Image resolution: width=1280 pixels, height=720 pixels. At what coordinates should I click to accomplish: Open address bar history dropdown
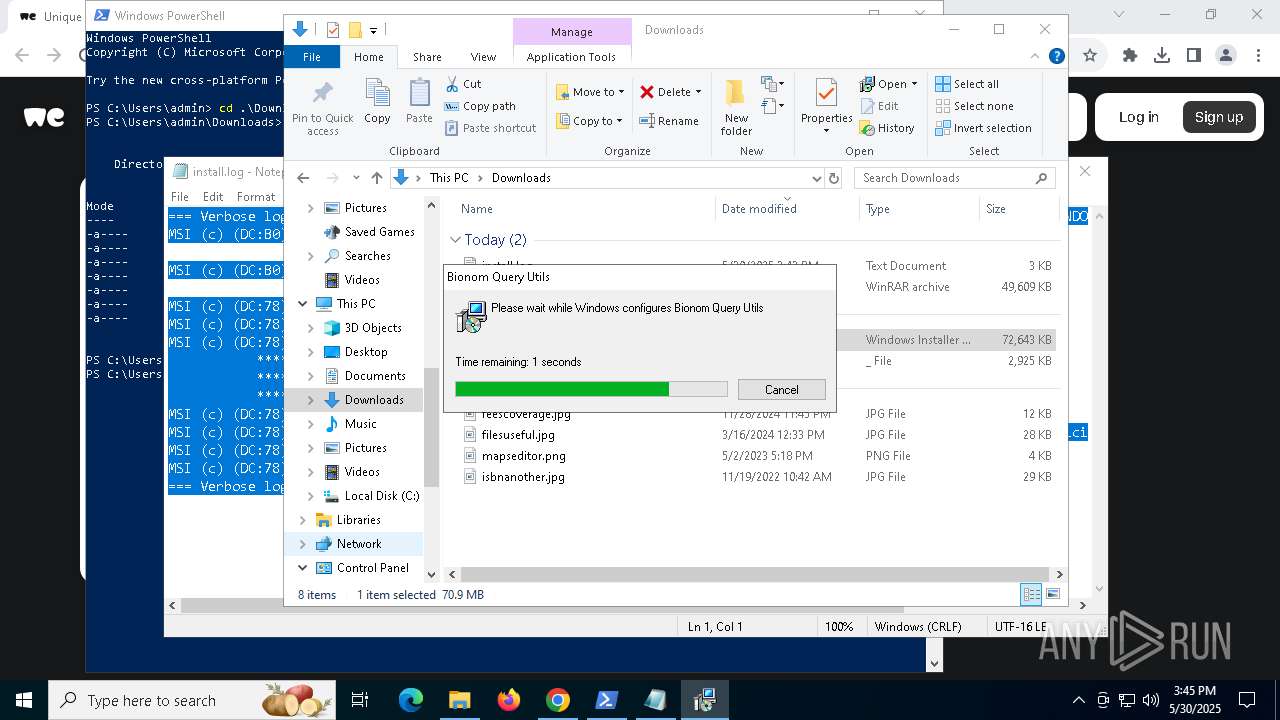(x=816, y=178)
